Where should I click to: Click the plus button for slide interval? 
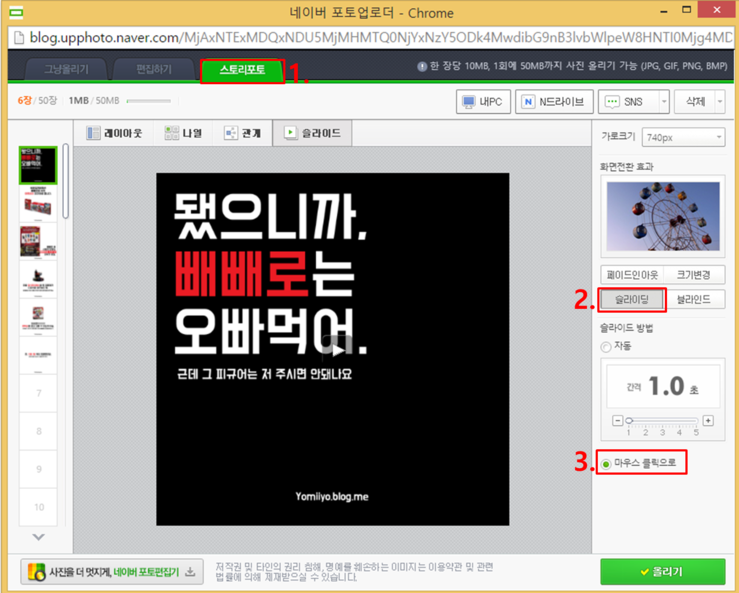pyautogui.click(x=708, y=420)
